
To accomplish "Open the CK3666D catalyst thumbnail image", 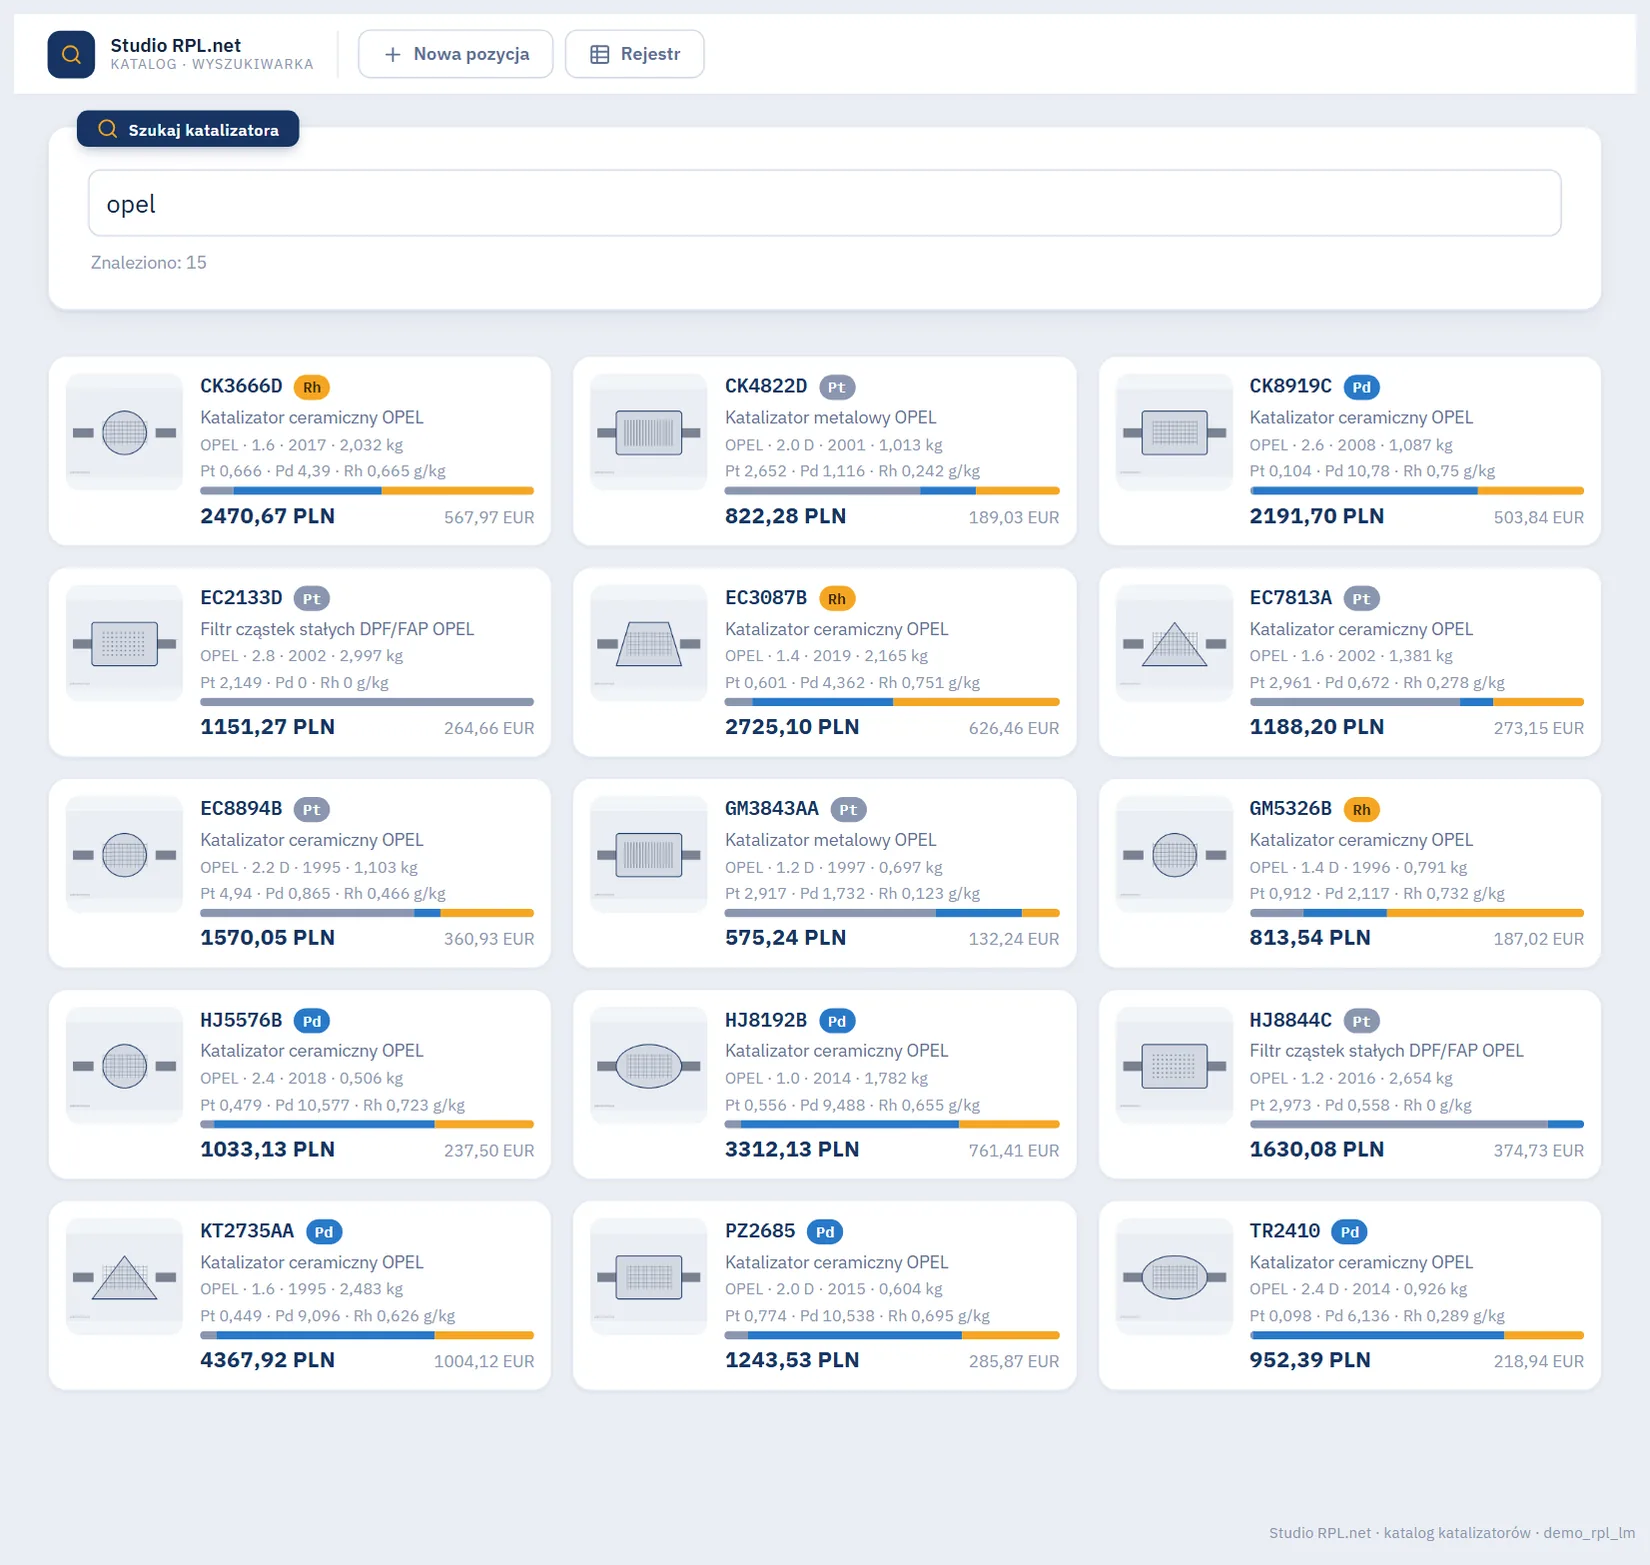I will coord(124,433).
